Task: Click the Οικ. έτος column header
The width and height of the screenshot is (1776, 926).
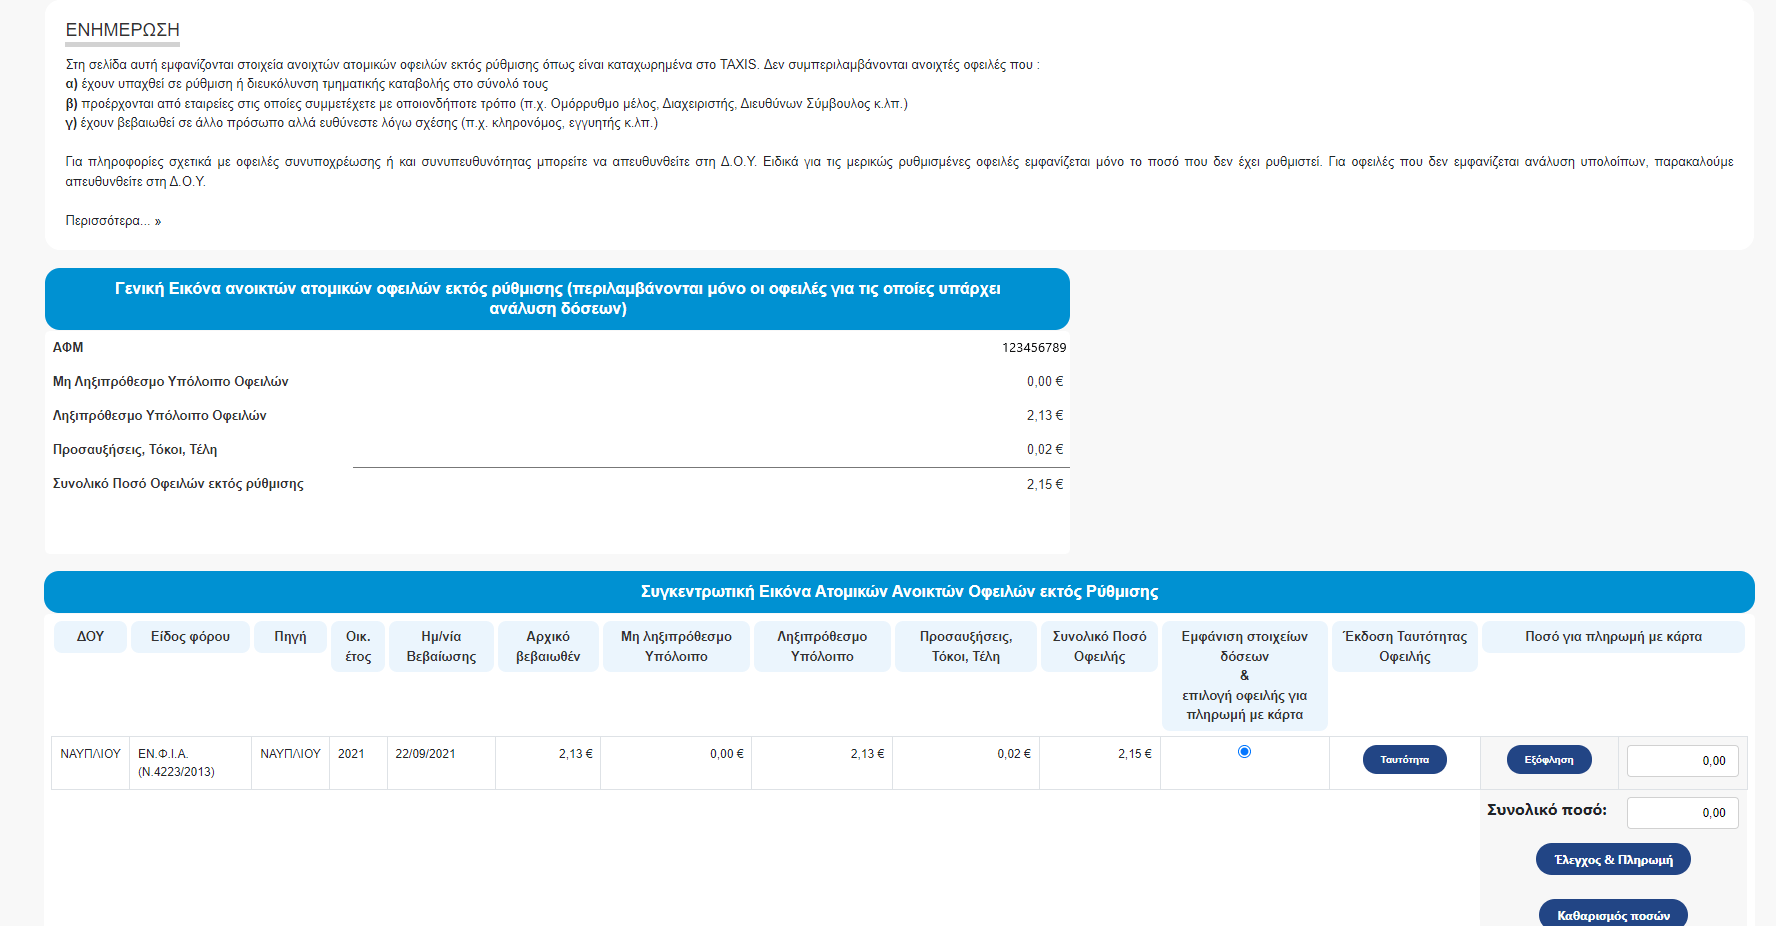Action: (x=358, y=647)
